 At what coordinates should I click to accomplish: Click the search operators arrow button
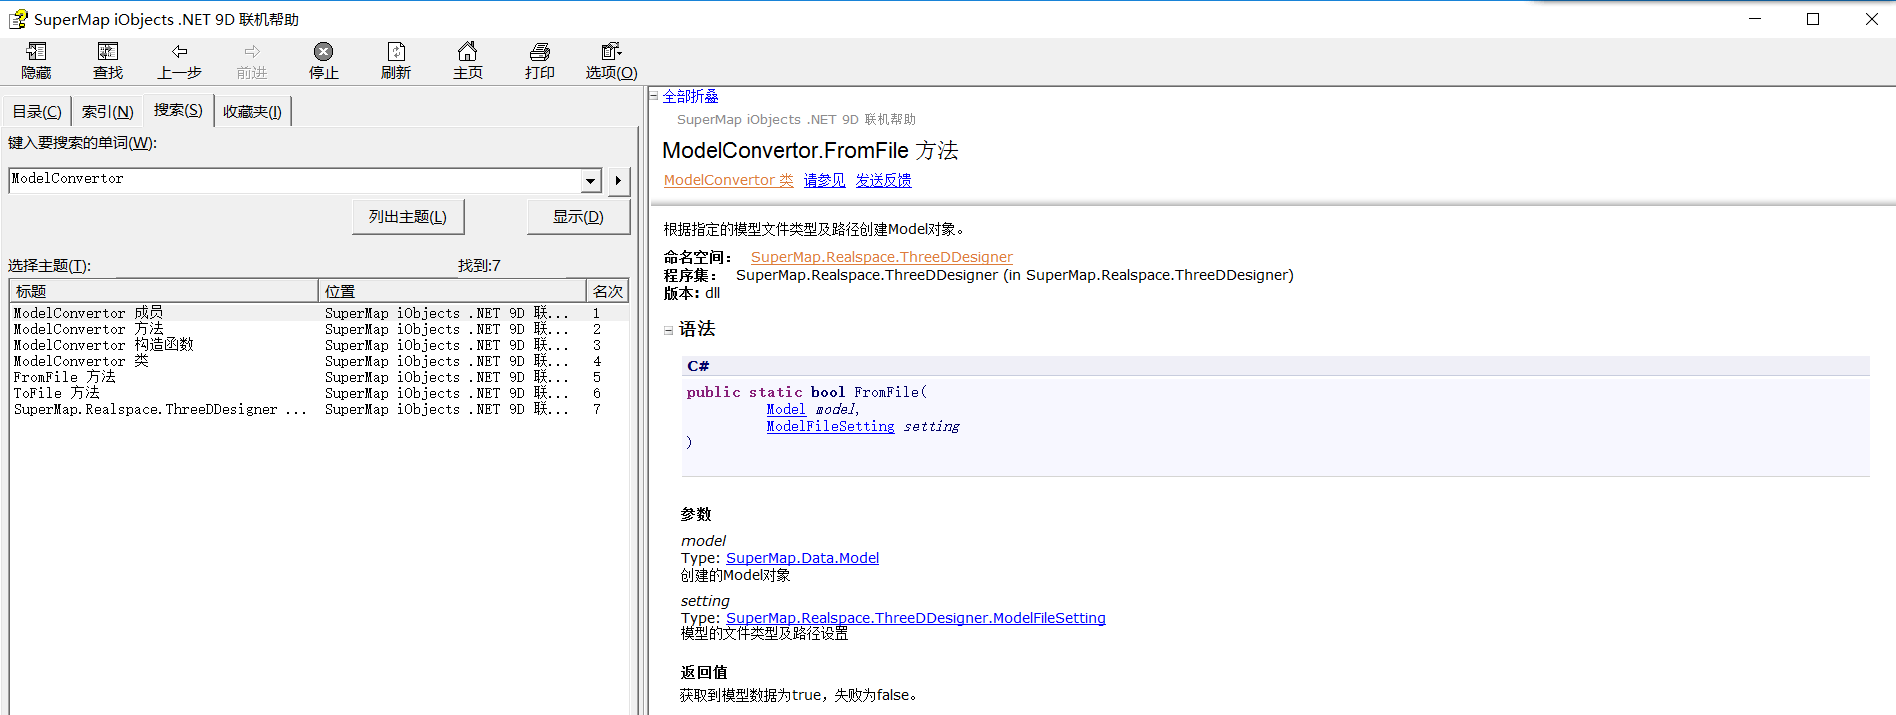click(619, 181)
